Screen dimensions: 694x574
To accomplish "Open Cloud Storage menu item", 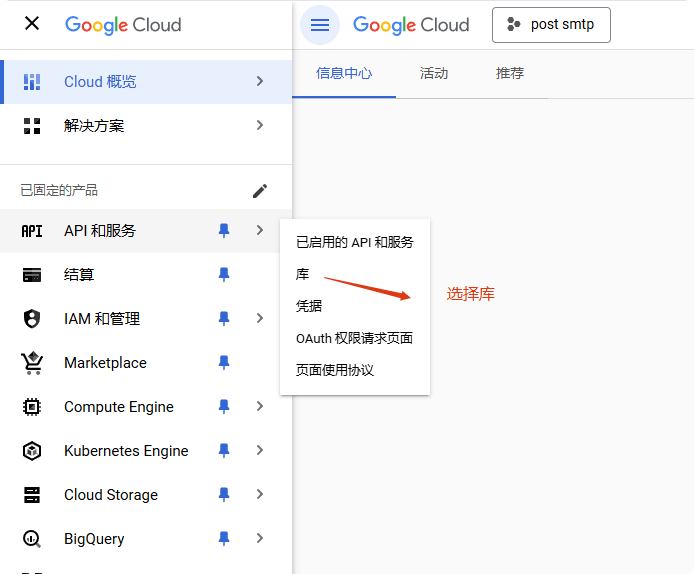I will click(x=146, y=495).
